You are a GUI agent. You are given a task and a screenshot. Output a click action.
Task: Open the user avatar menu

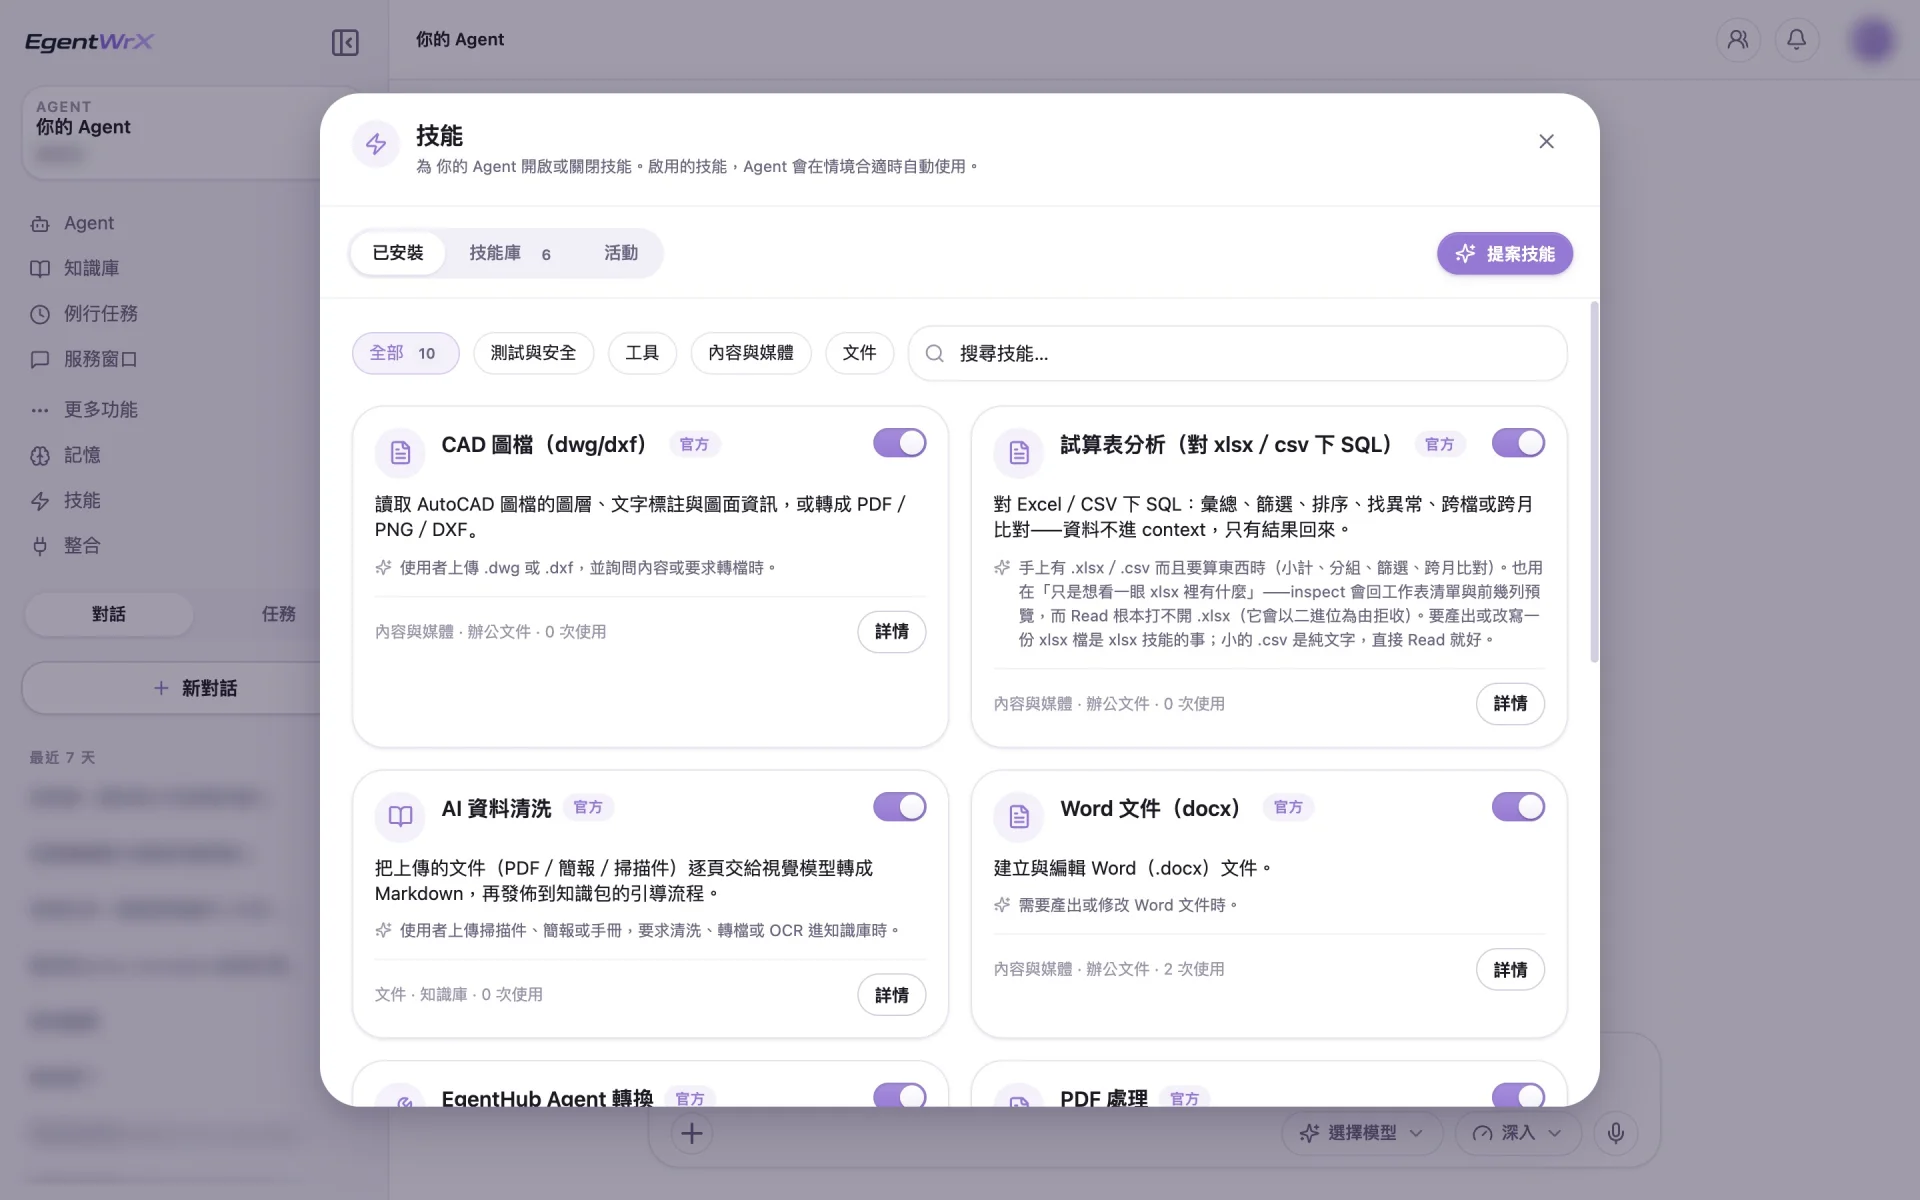[1872, 40]
